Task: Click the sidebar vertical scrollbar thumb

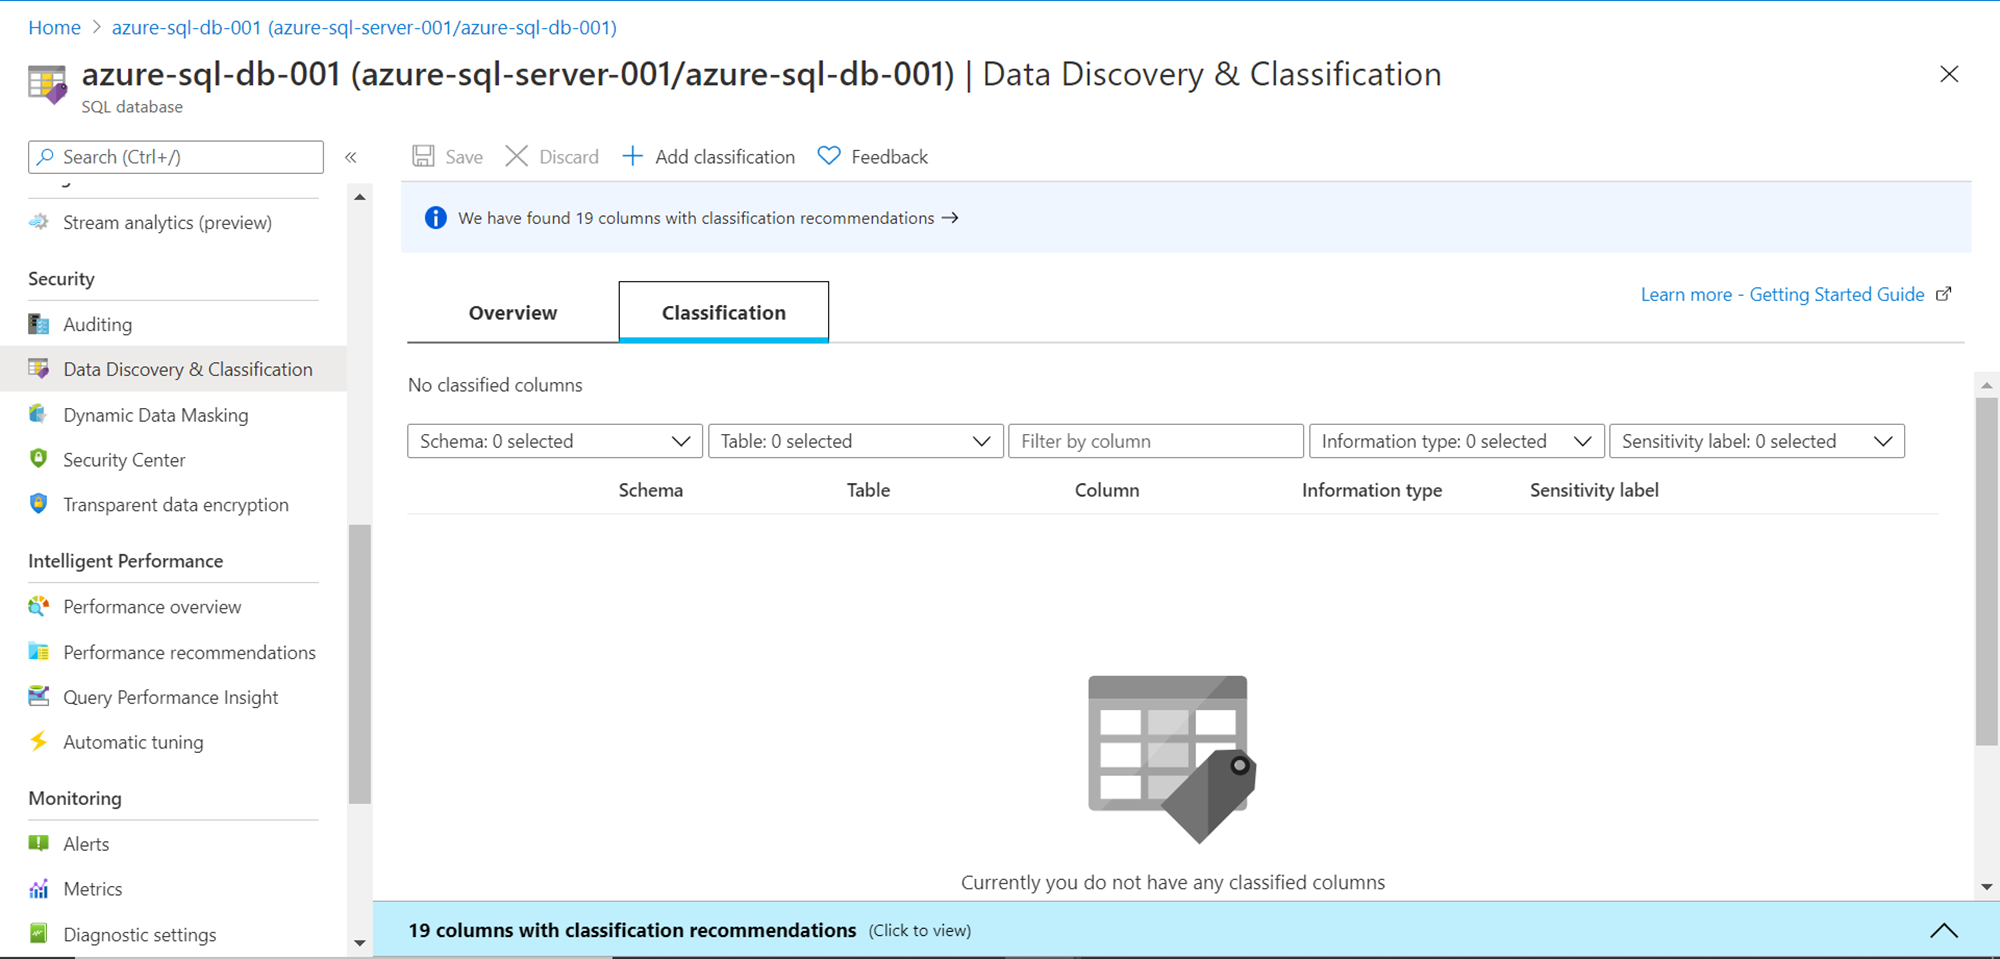Action: coord(359,664)
